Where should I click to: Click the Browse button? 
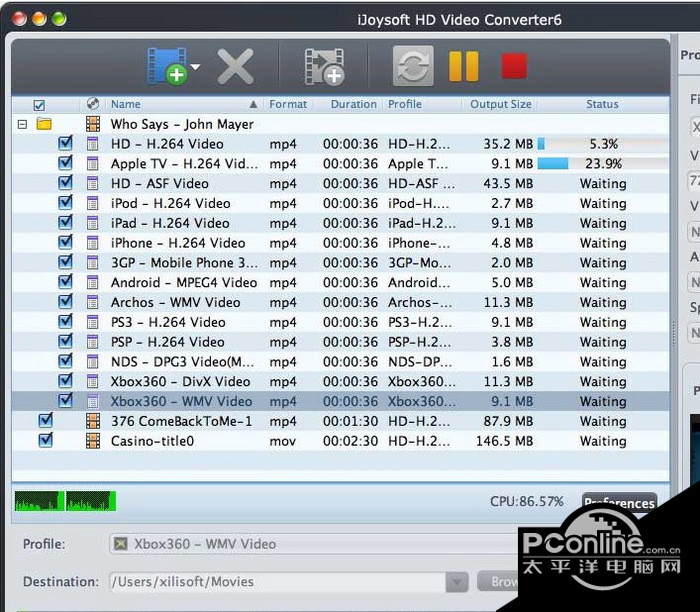(499, 582)
